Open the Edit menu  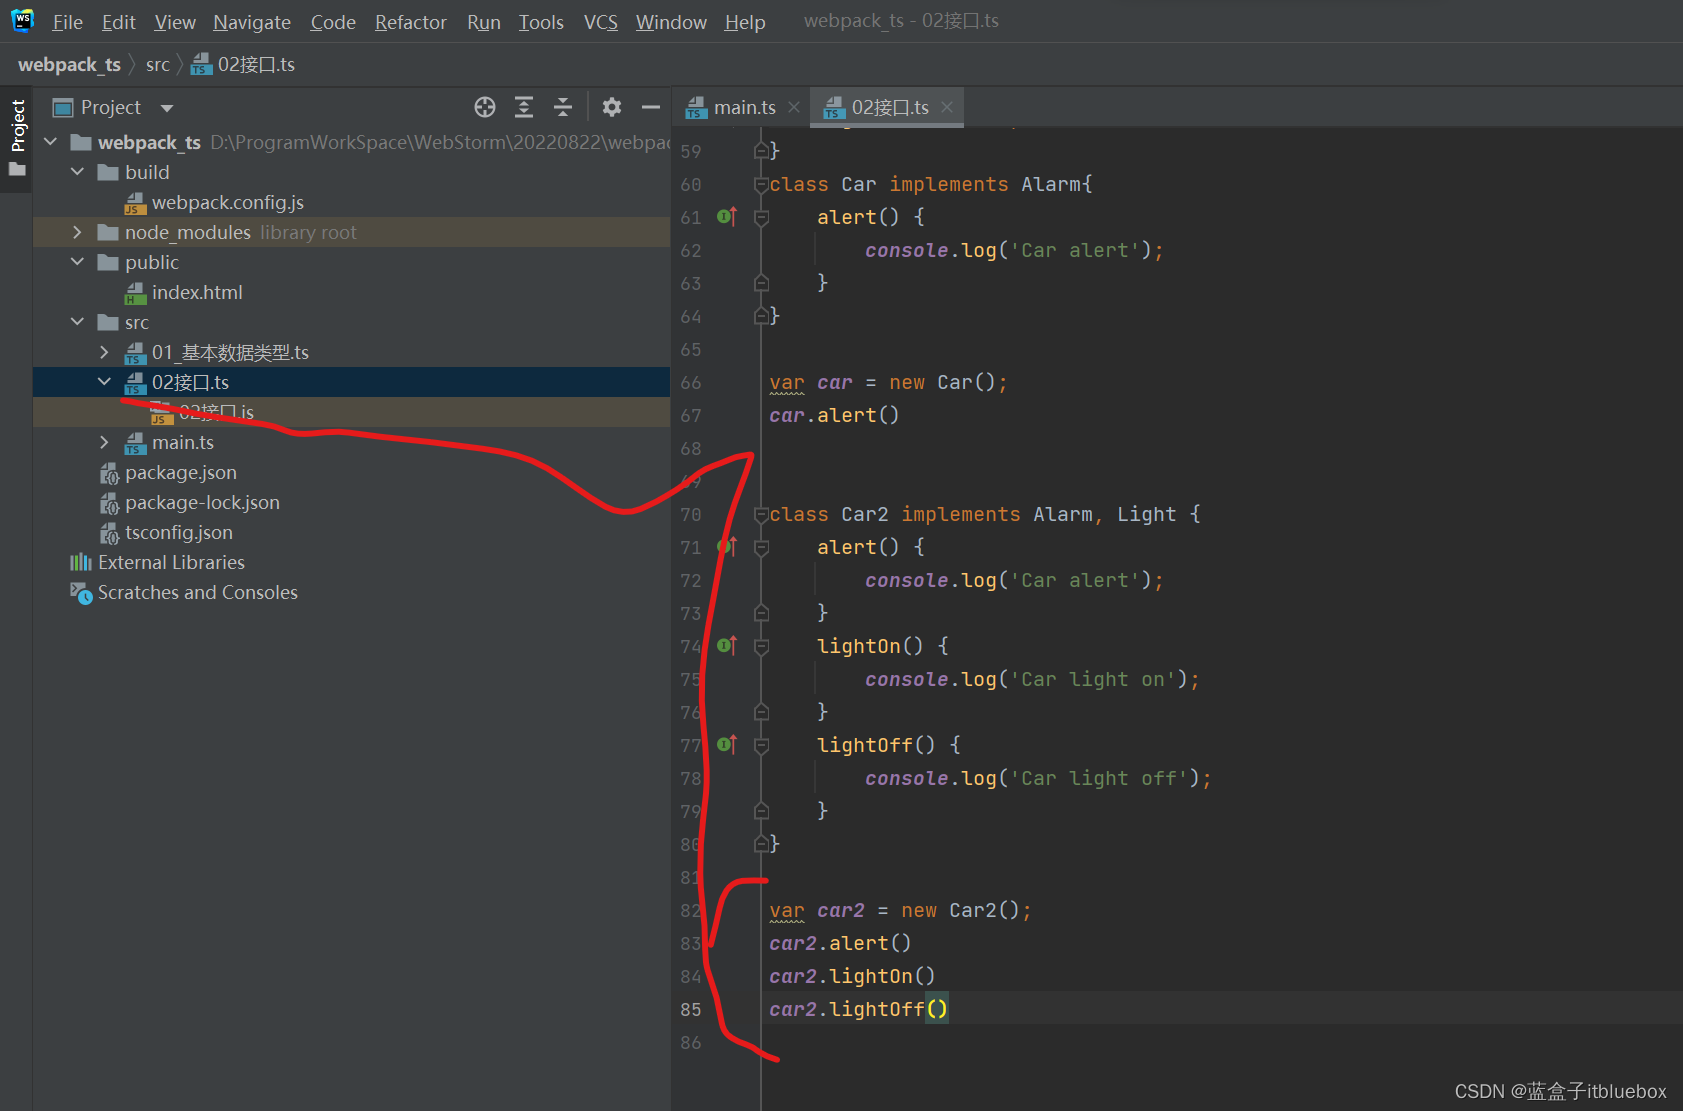click(118, 22)
